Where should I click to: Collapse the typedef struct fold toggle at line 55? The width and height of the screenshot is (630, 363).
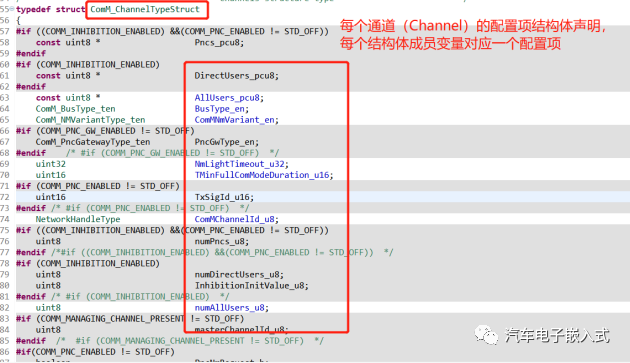tap(12, 9)
